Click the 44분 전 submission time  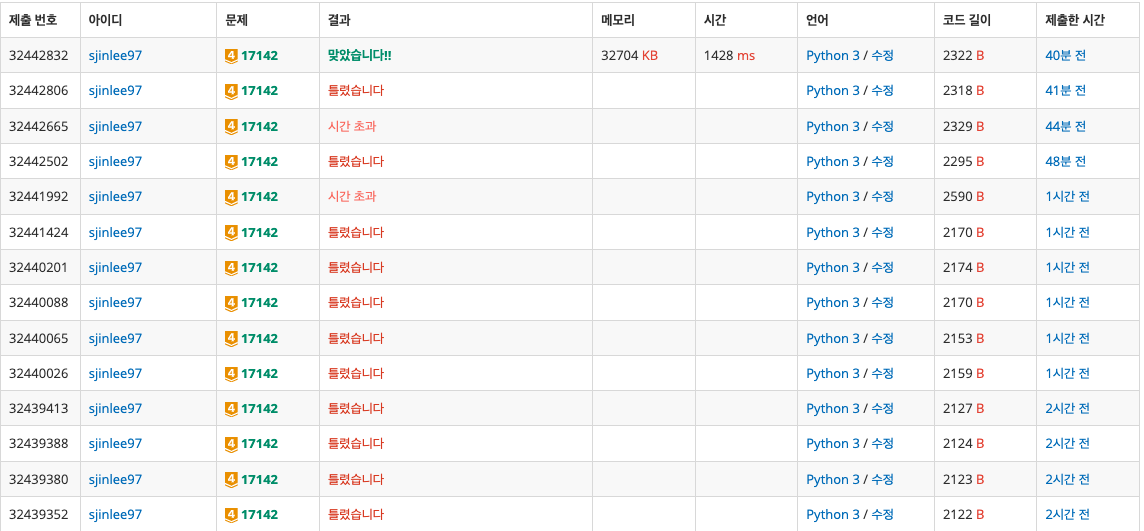[1065, 126]
